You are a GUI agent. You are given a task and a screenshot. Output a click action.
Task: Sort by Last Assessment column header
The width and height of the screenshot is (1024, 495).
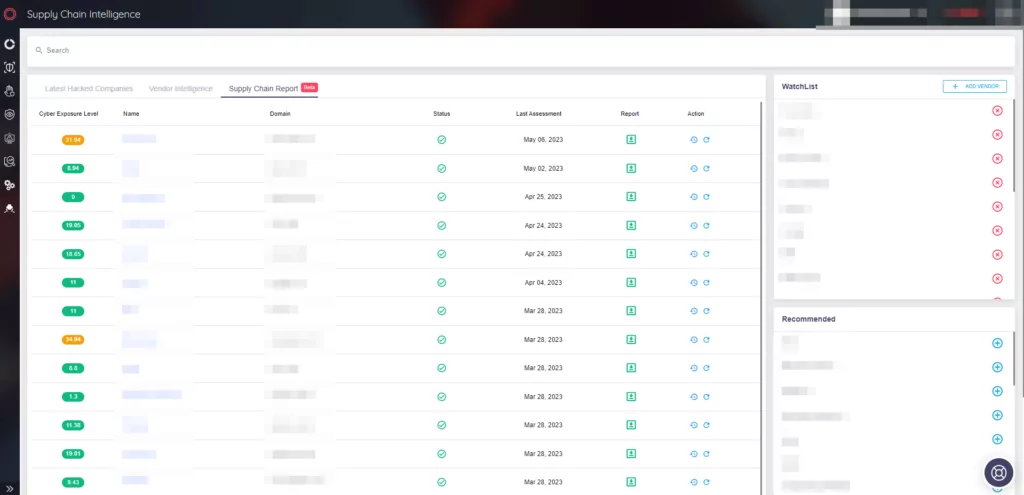pyautogui.click(x=539, y=114)
